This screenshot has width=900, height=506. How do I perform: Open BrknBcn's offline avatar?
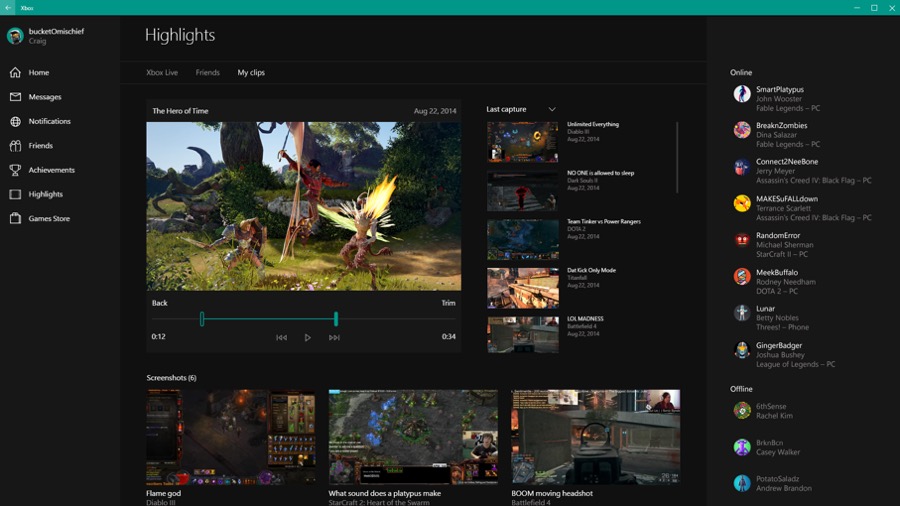742,447
